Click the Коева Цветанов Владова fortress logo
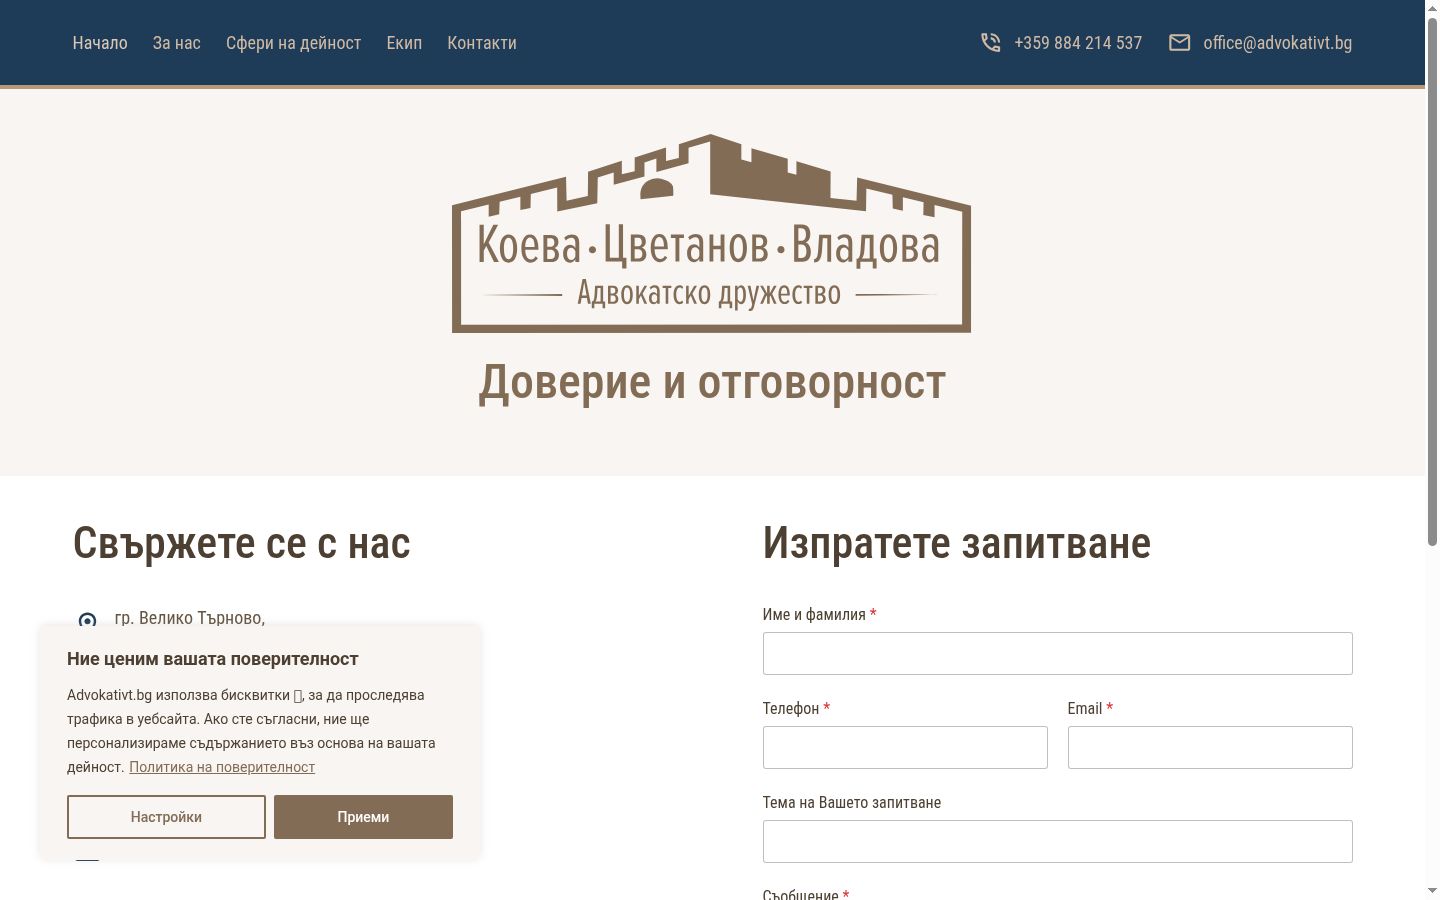1440x900 pixels. pyautogui.click(x=711, y=233)
